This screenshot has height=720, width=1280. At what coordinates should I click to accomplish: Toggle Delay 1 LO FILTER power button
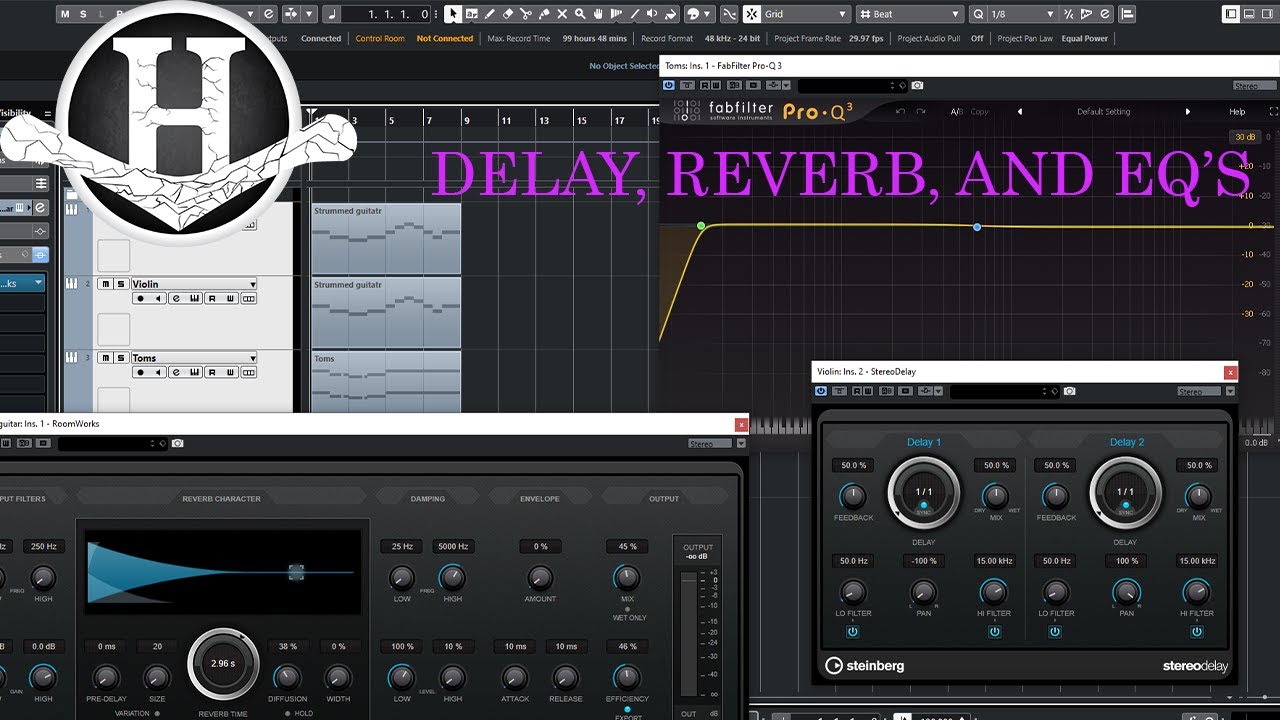tap(852, 632)
